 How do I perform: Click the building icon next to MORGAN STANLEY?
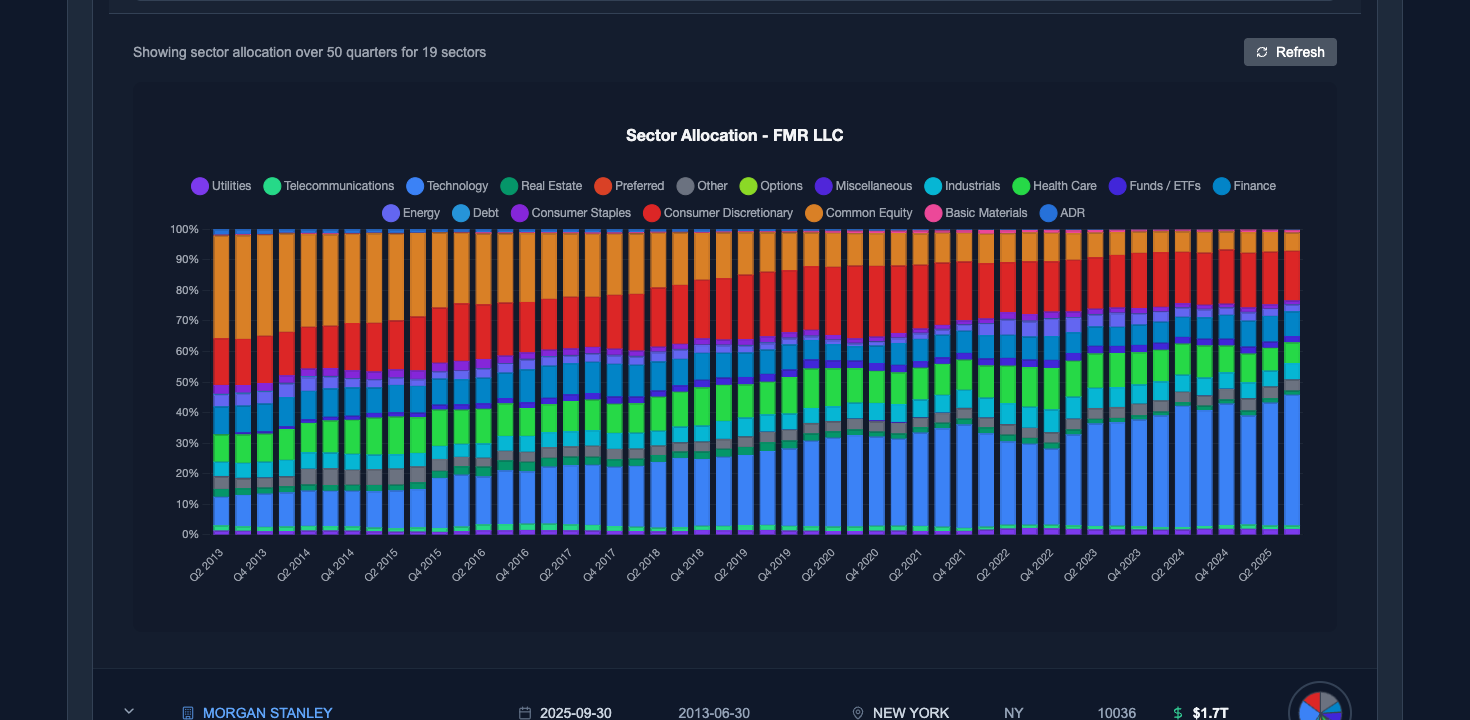tap(187, 712)
